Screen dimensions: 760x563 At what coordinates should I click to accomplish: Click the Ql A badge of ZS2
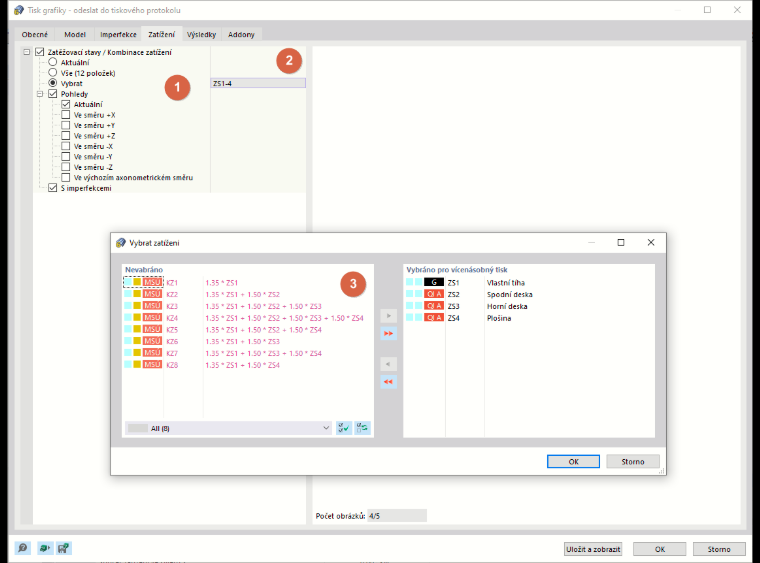(434, 294)
